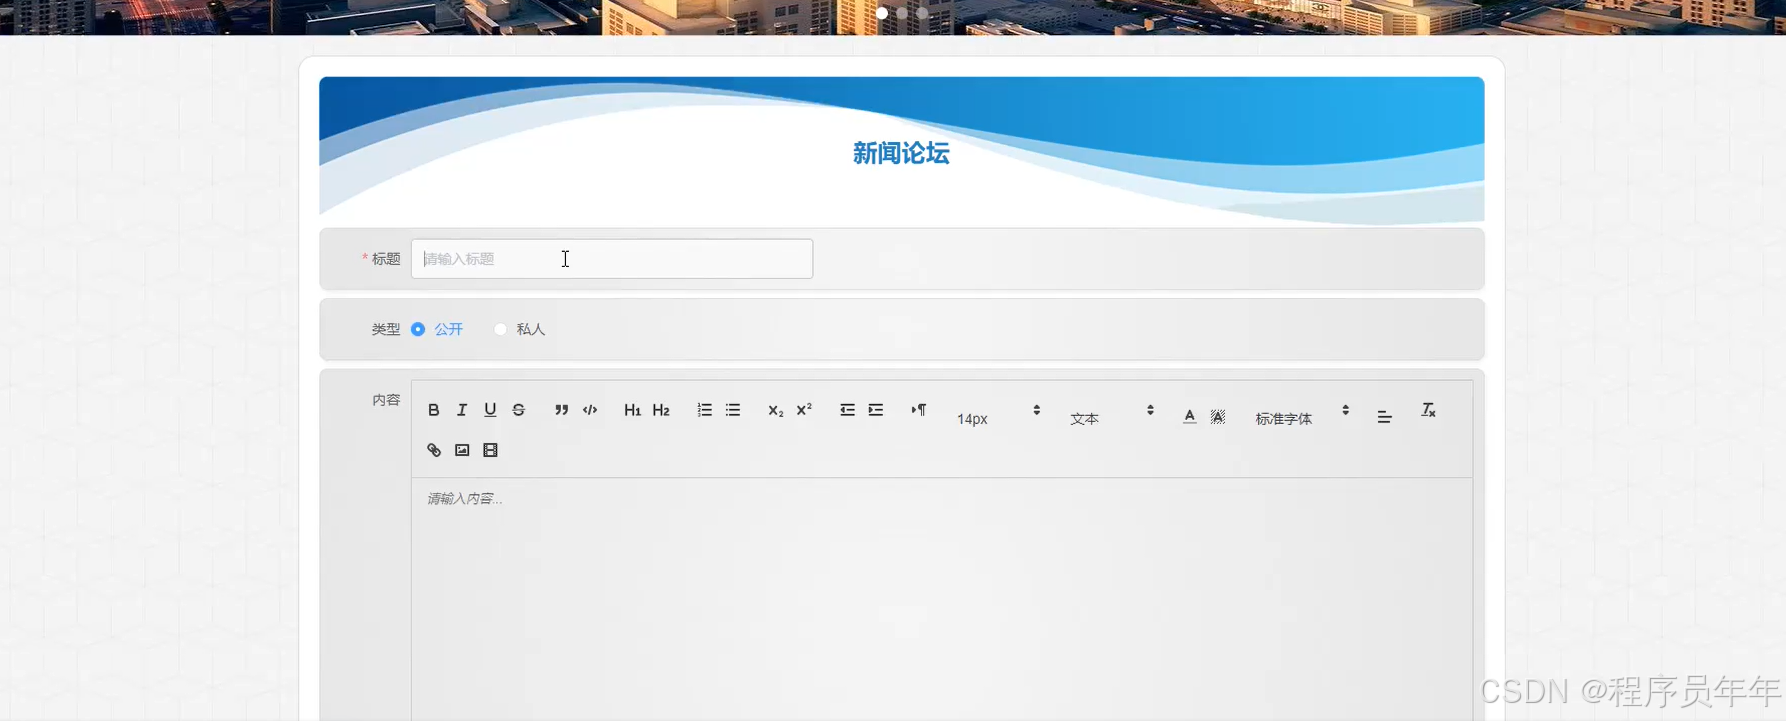Decrease indent with the outdent icon
1786x721 pixels.
pyautogui.click(x=847, y=410)
